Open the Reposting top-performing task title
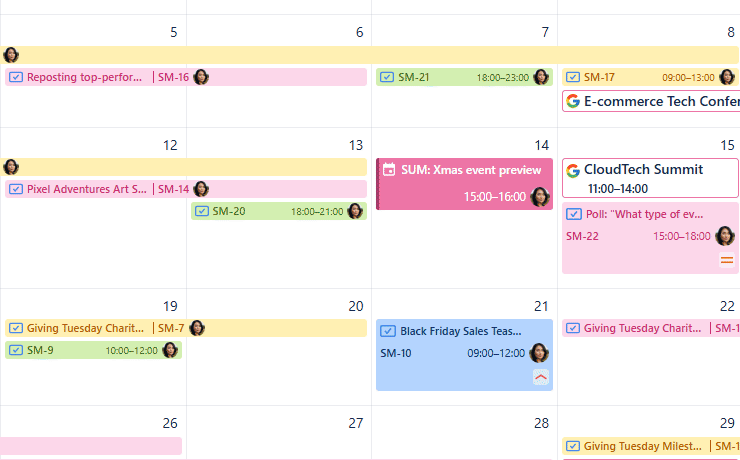This screenshot has width=740, height=460. tap(87, 77)
